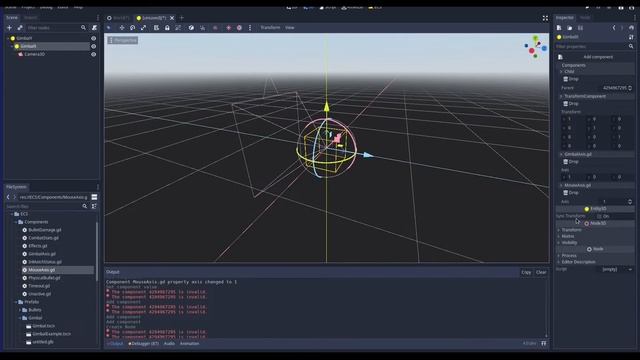
Task: Click the Clear button in Output panel
Action: coord(541,272)
